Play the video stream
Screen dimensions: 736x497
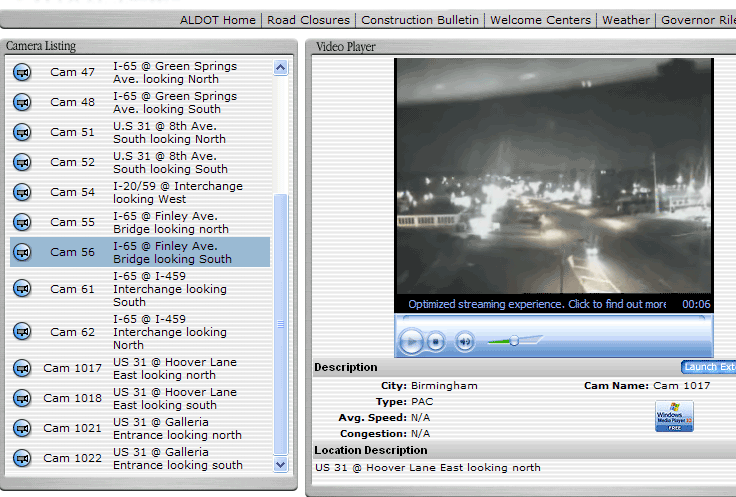411,342
